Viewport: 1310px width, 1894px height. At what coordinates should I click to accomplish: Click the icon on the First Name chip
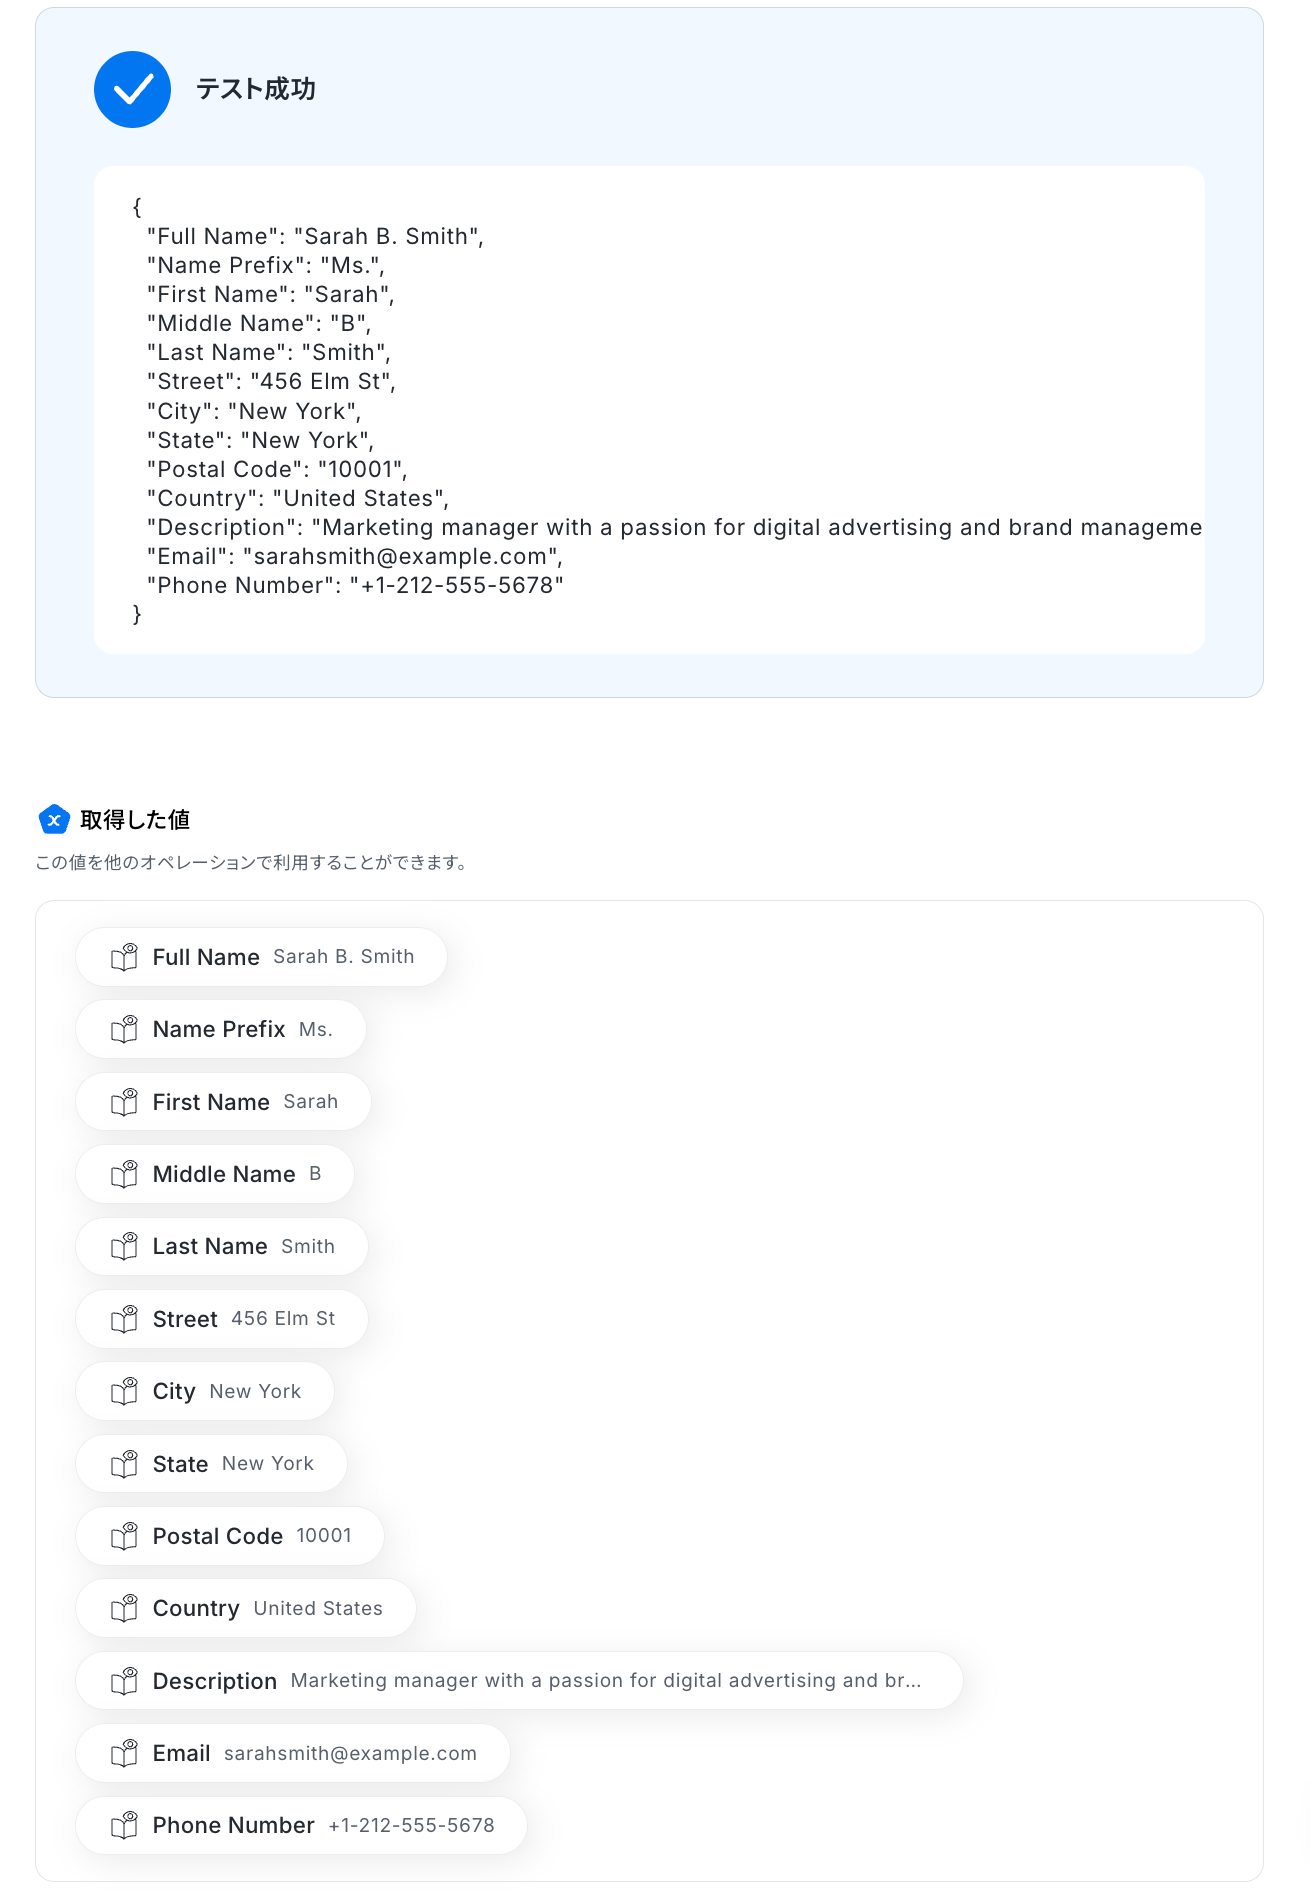(x=124, y=1102)
